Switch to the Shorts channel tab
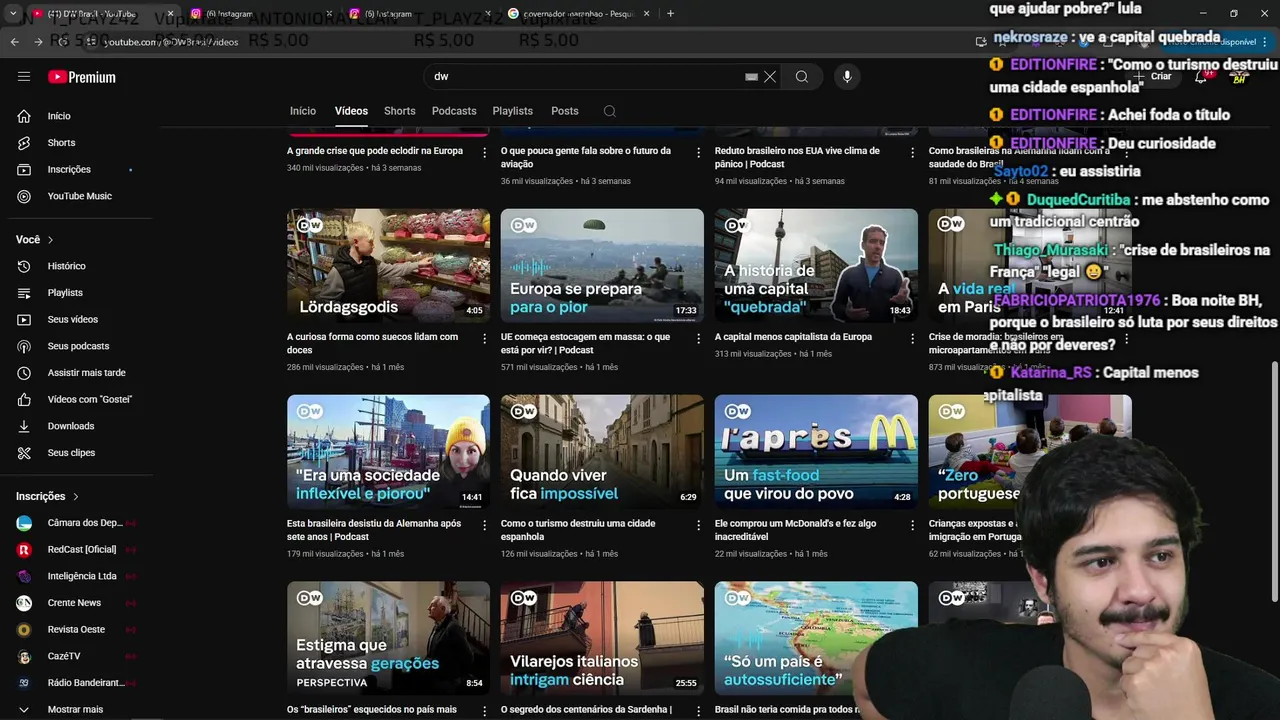This screenshot has height=720, width=1280. pyautogui.click(x=399, y=111)
